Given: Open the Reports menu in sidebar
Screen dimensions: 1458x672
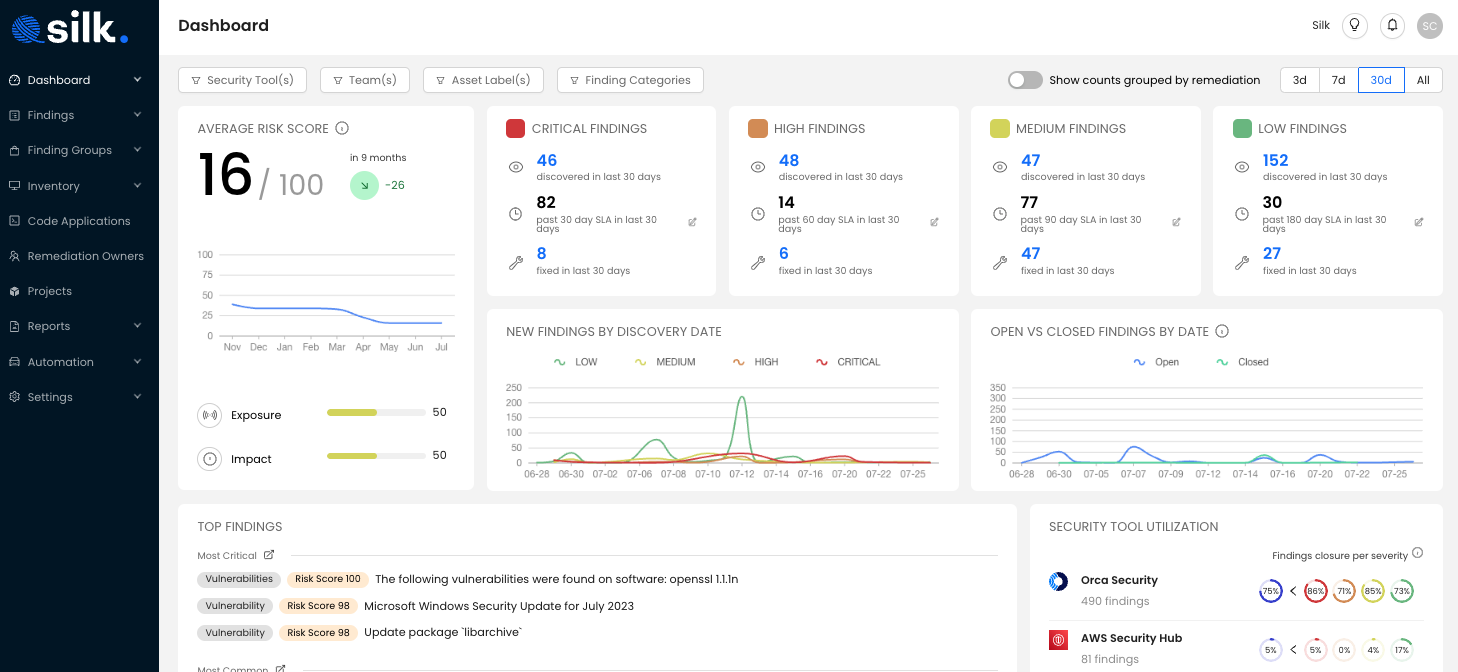Looking at the screenshot, I should pos(75,325).
